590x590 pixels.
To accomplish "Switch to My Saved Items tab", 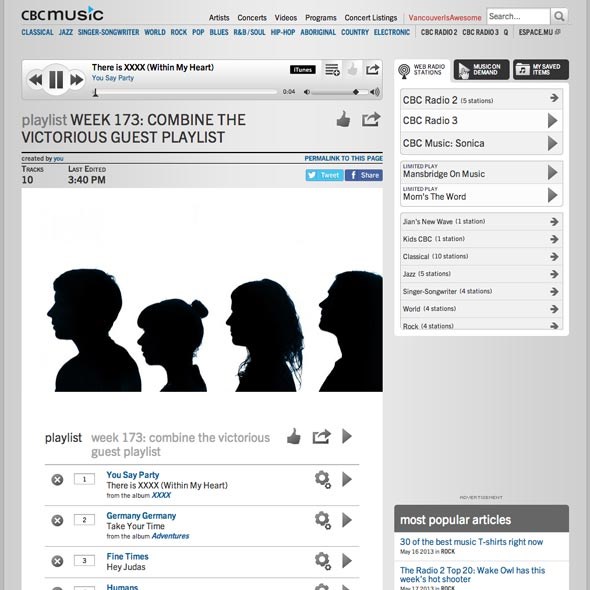I will pyautogui.click(x=541, y=70).
